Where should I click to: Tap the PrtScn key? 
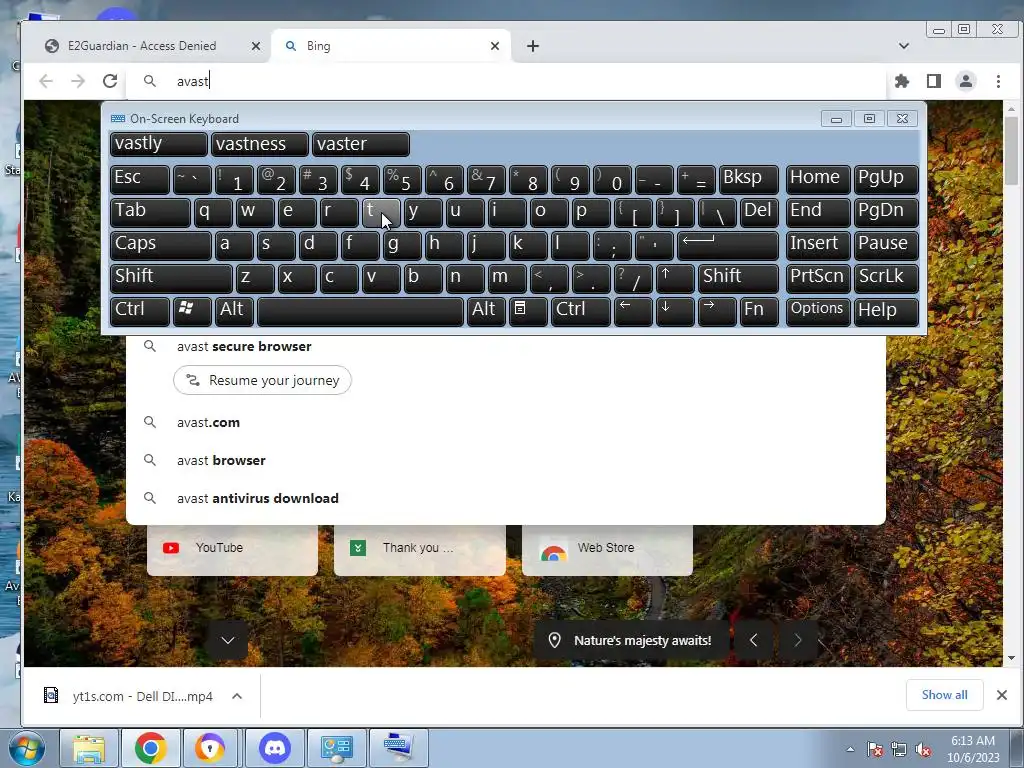pos(818,278)
